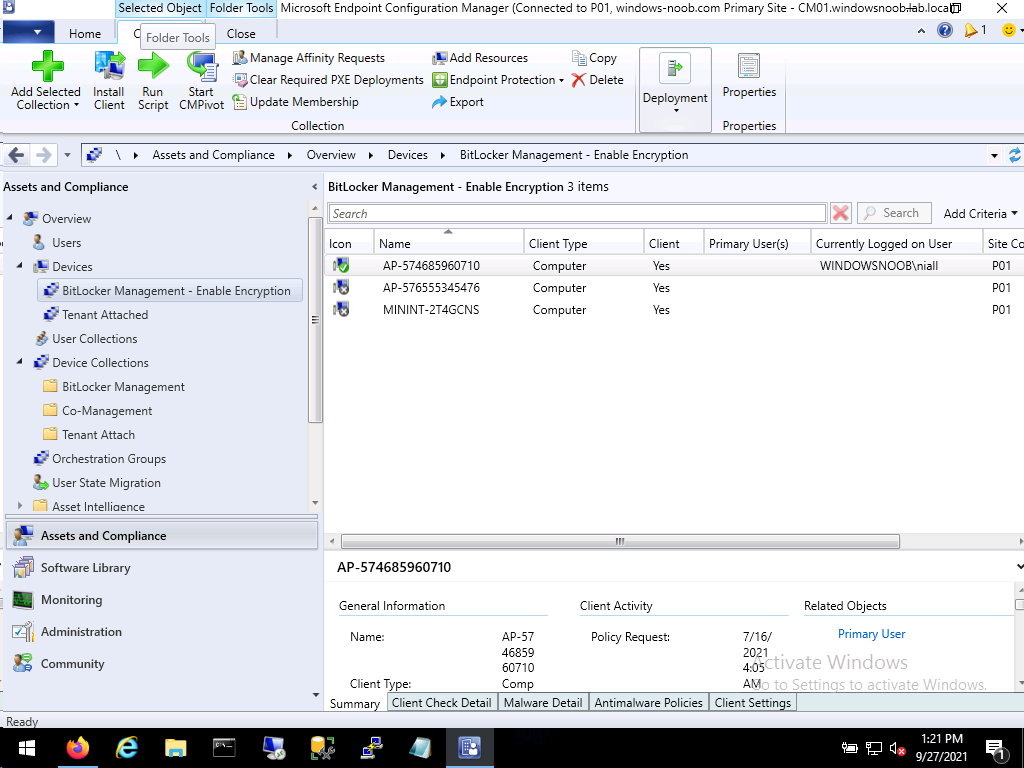Sort the list by Client Type column header
This screenshot has height=768, width=1024.
tap(583, 243)
